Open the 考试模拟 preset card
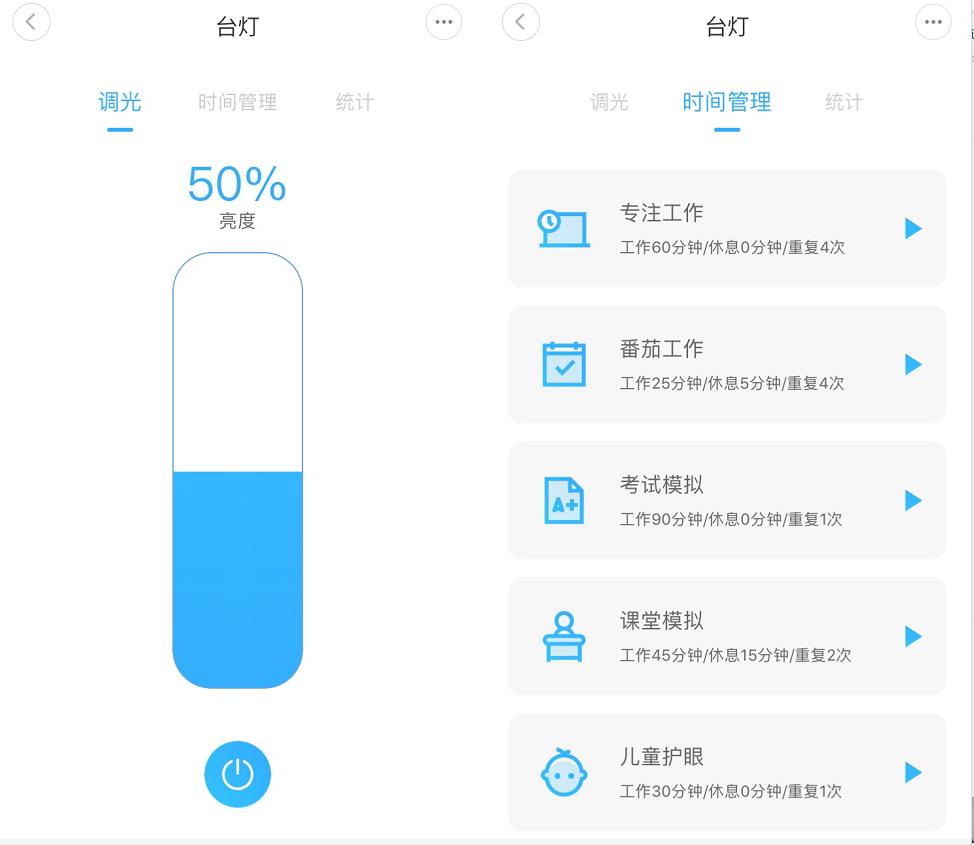The height and width of the screenshot is (845, 974). tap(727, 500)
